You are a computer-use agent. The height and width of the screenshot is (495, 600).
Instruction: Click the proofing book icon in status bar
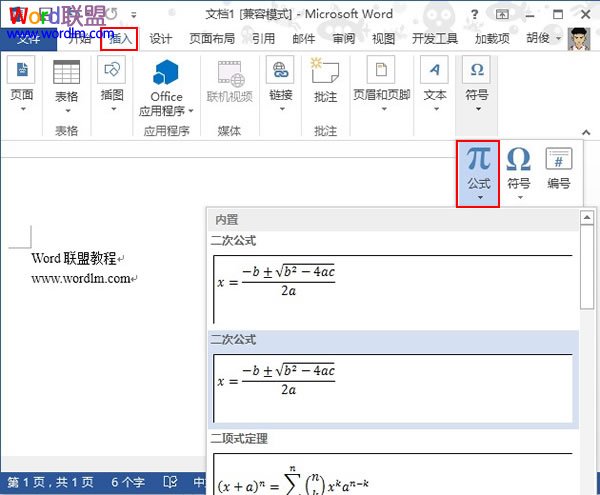point(170,482)
